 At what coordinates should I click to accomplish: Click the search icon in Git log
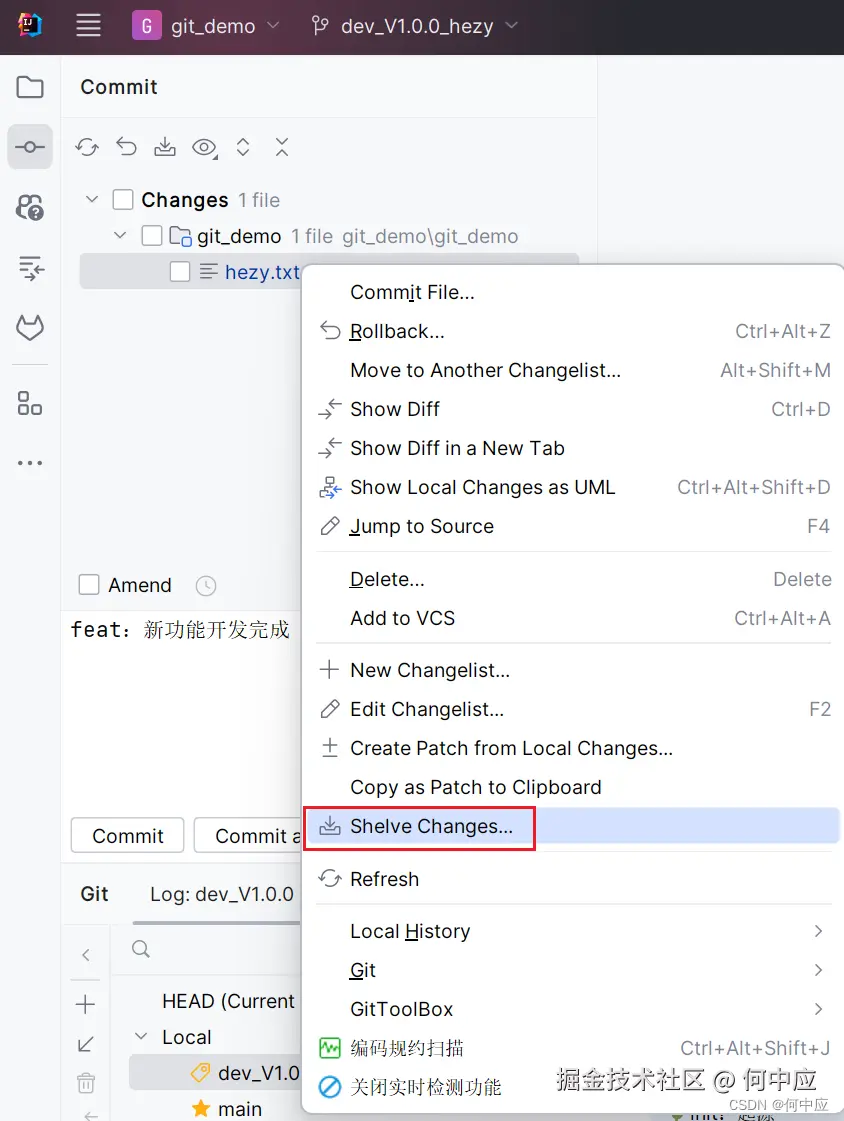(141, 949)
